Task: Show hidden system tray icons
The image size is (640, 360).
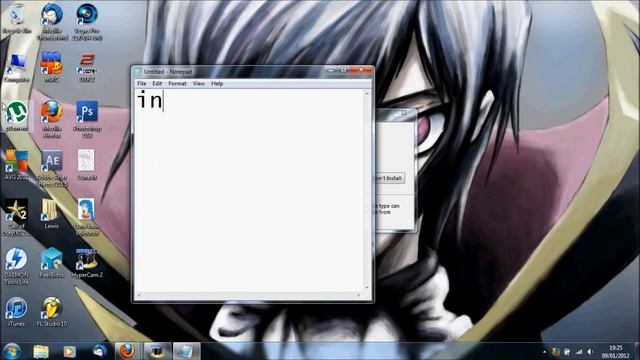Action: point(544,351)
